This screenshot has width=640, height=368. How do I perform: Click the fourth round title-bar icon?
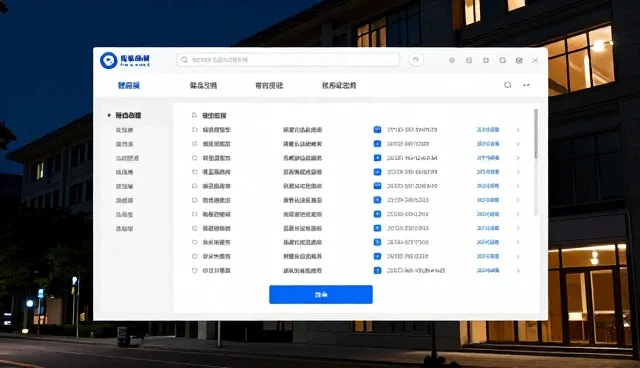click(502, 60)
